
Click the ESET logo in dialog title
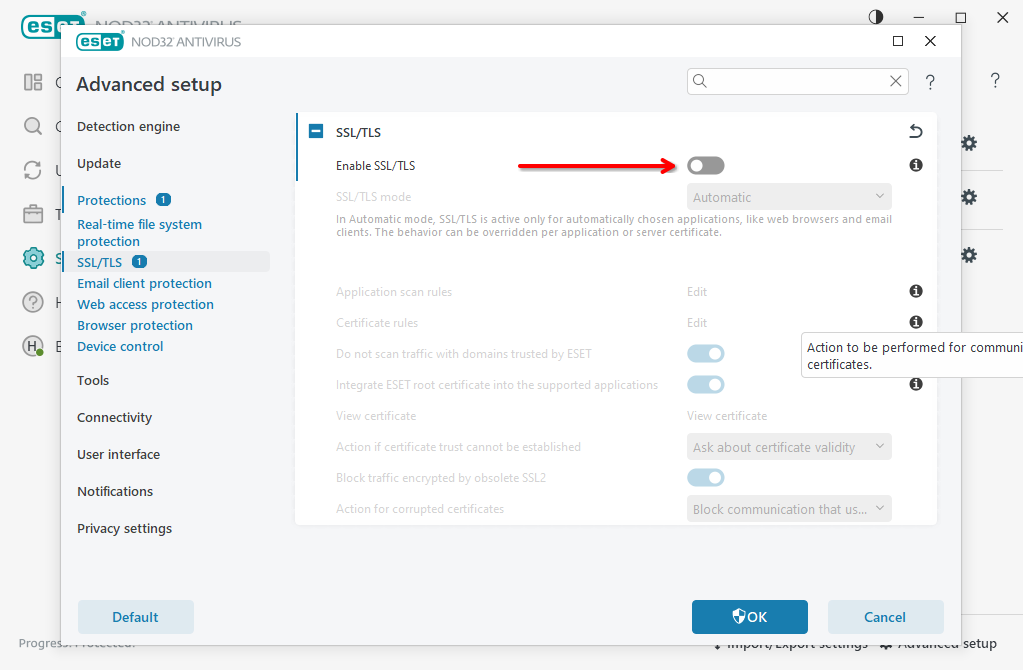(100, 41)
